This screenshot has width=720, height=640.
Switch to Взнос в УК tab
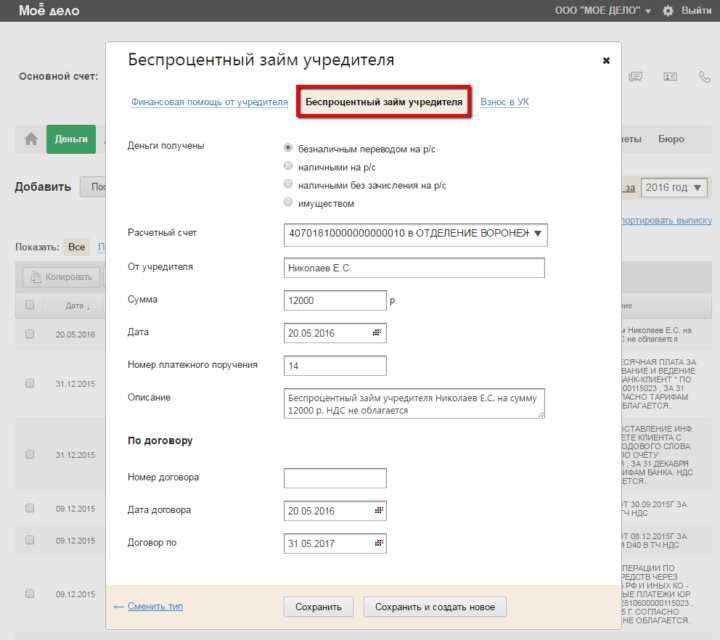click(505, 102)
